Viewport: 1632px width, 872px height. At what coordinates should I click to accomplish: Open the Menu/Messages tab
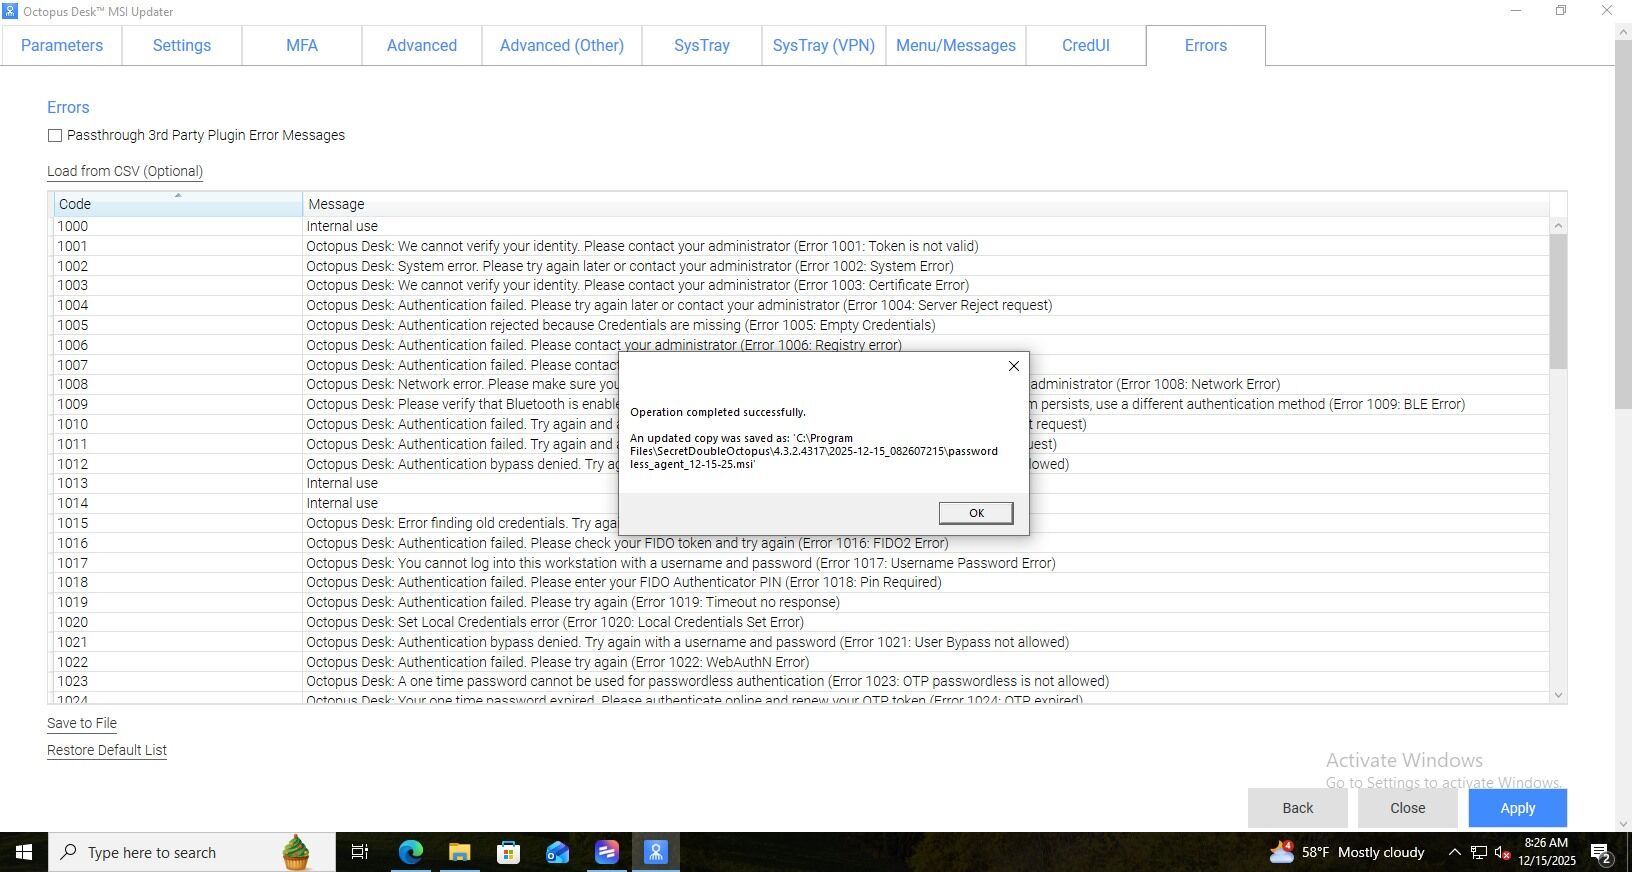point(956,46)
